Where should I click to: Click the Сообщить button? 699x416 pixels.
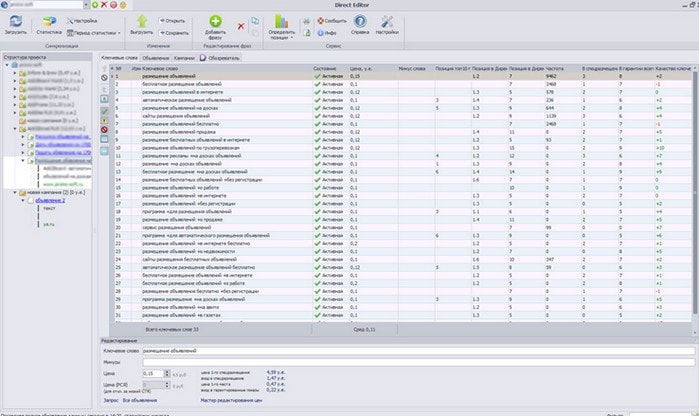[331, 20]
